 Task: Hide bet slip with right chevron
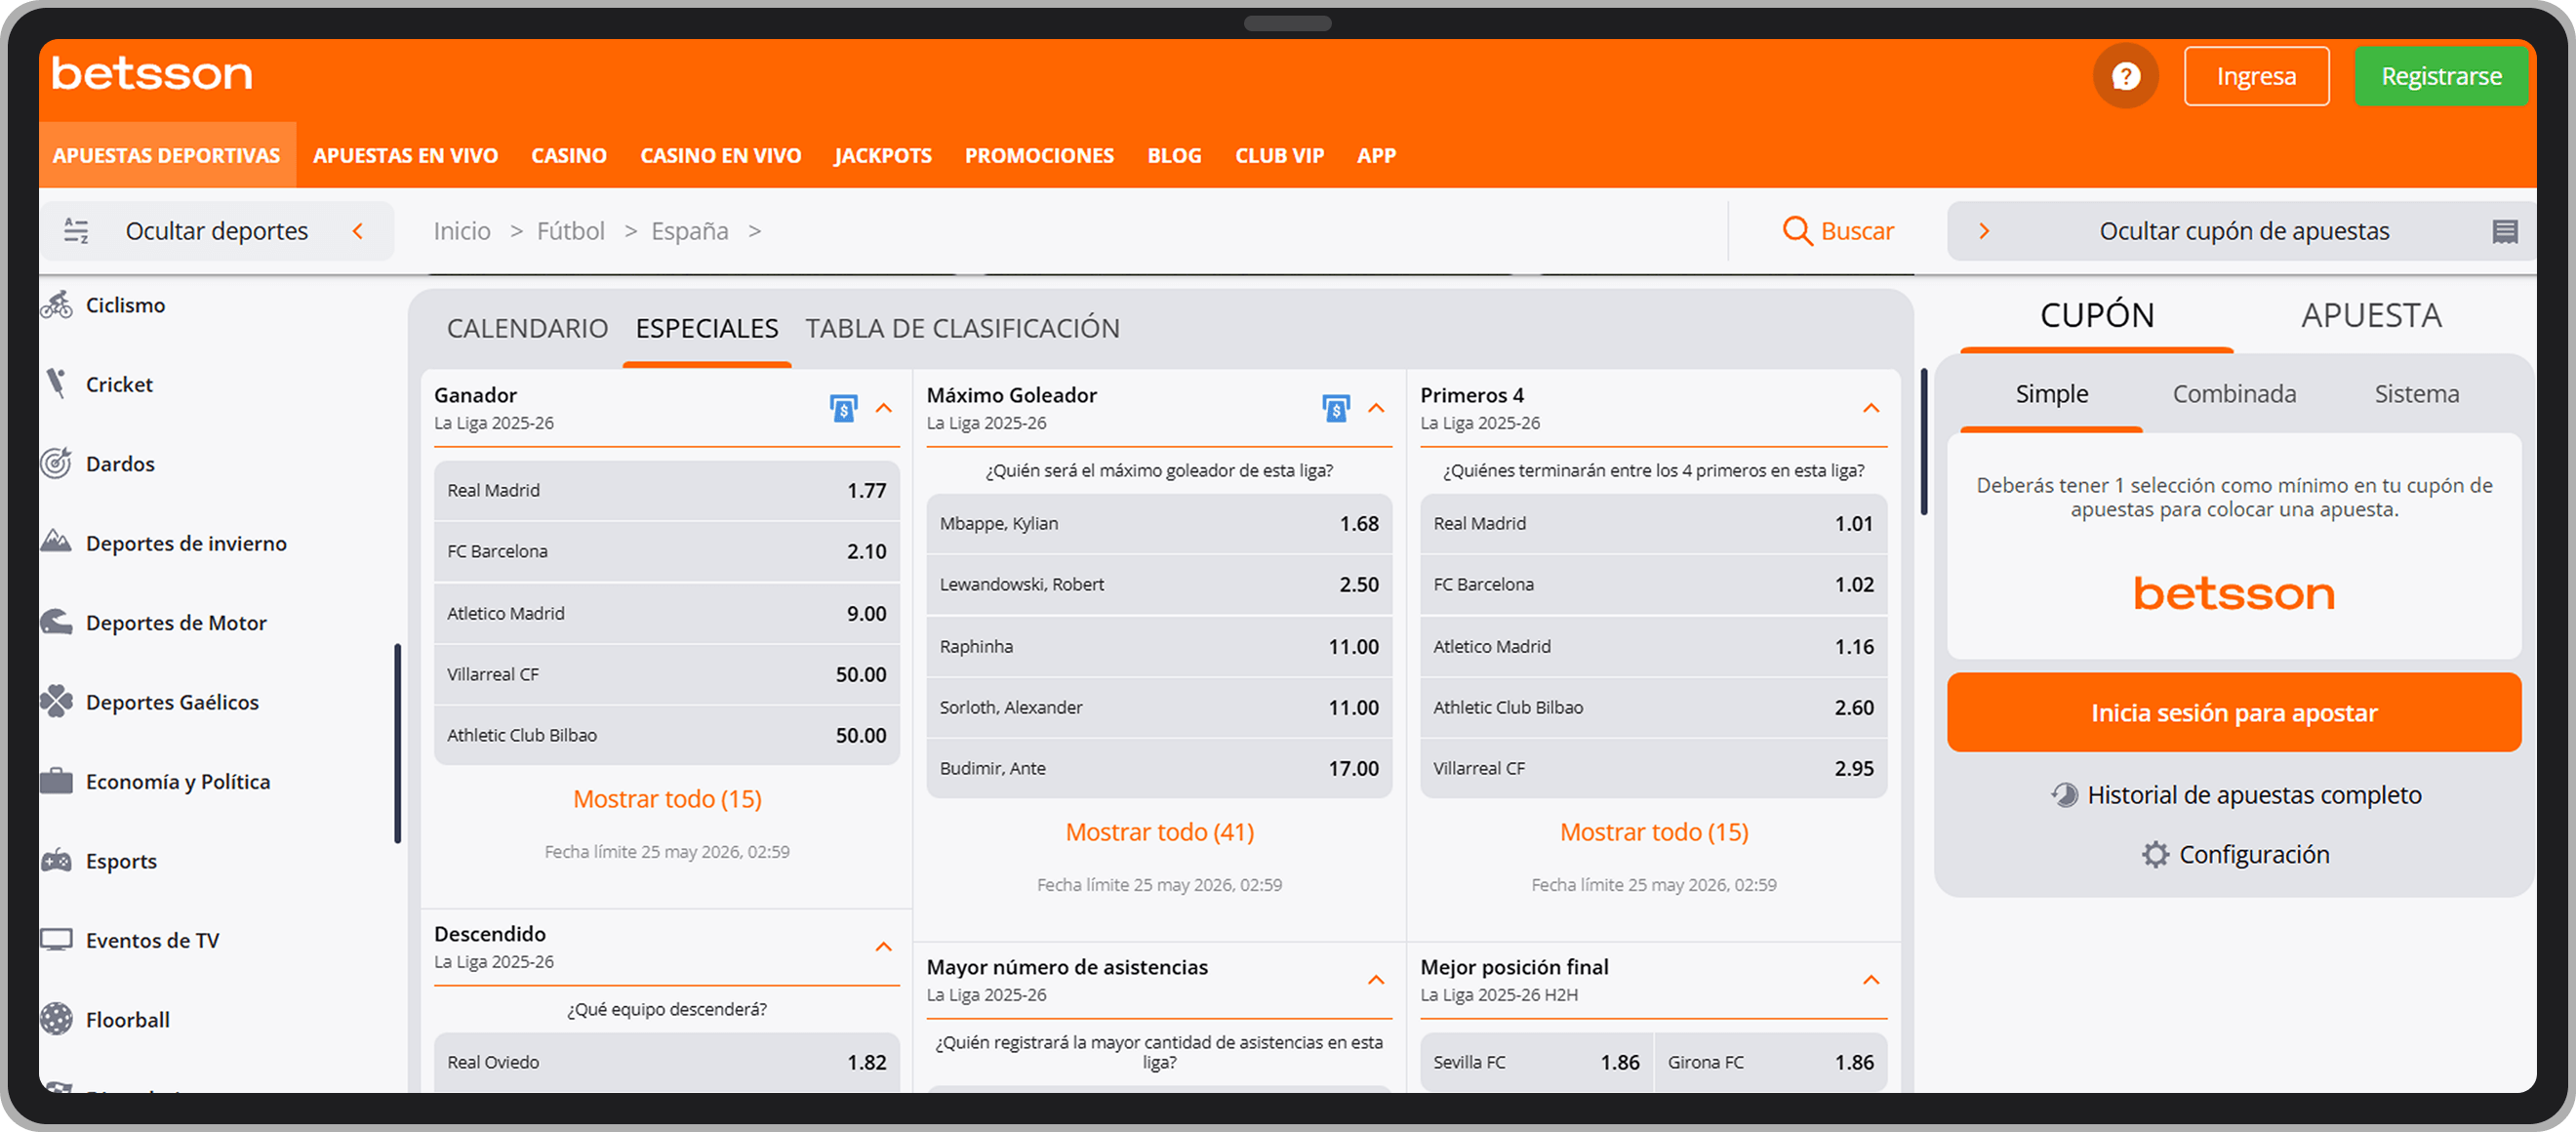pos(1984,231)
